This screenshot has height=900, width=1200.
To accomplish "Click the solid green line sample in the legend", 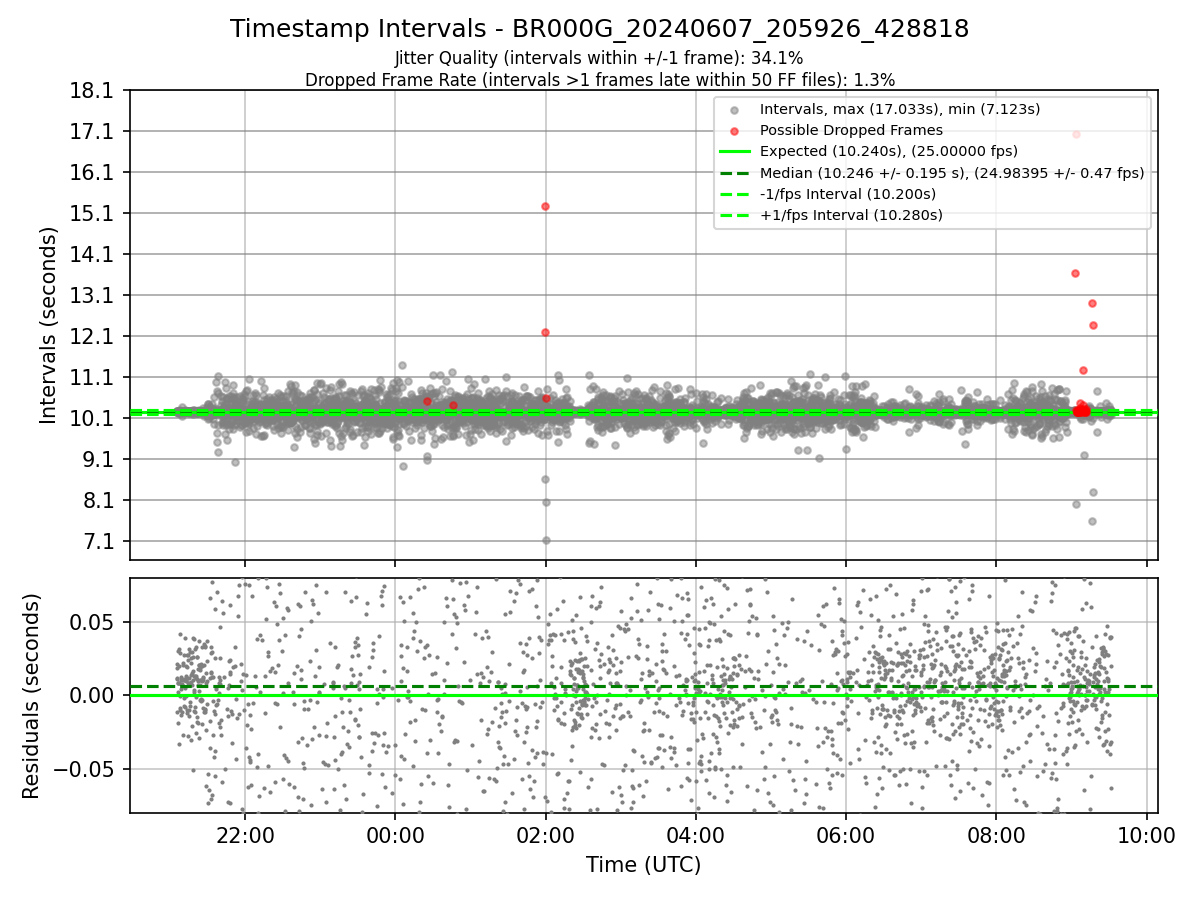I will click(735, 152).
